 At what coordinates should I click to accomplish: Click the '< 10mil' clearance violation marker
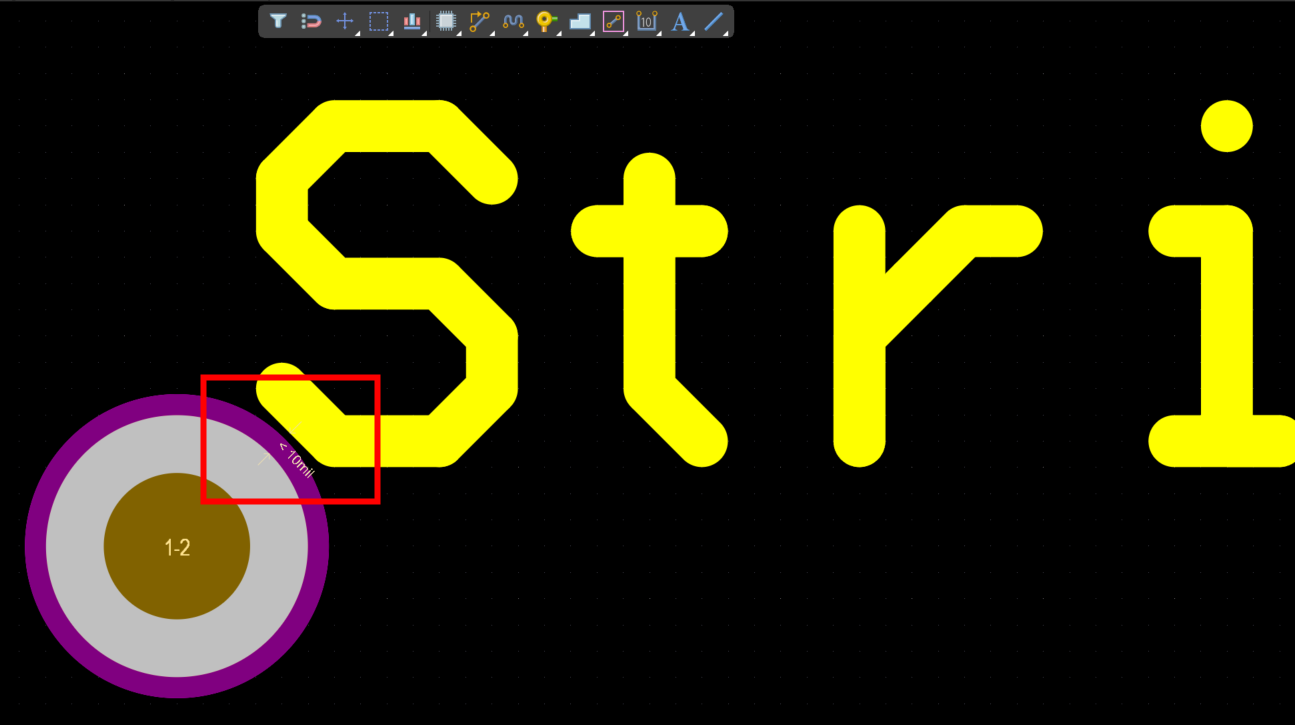tap(296, 458)
